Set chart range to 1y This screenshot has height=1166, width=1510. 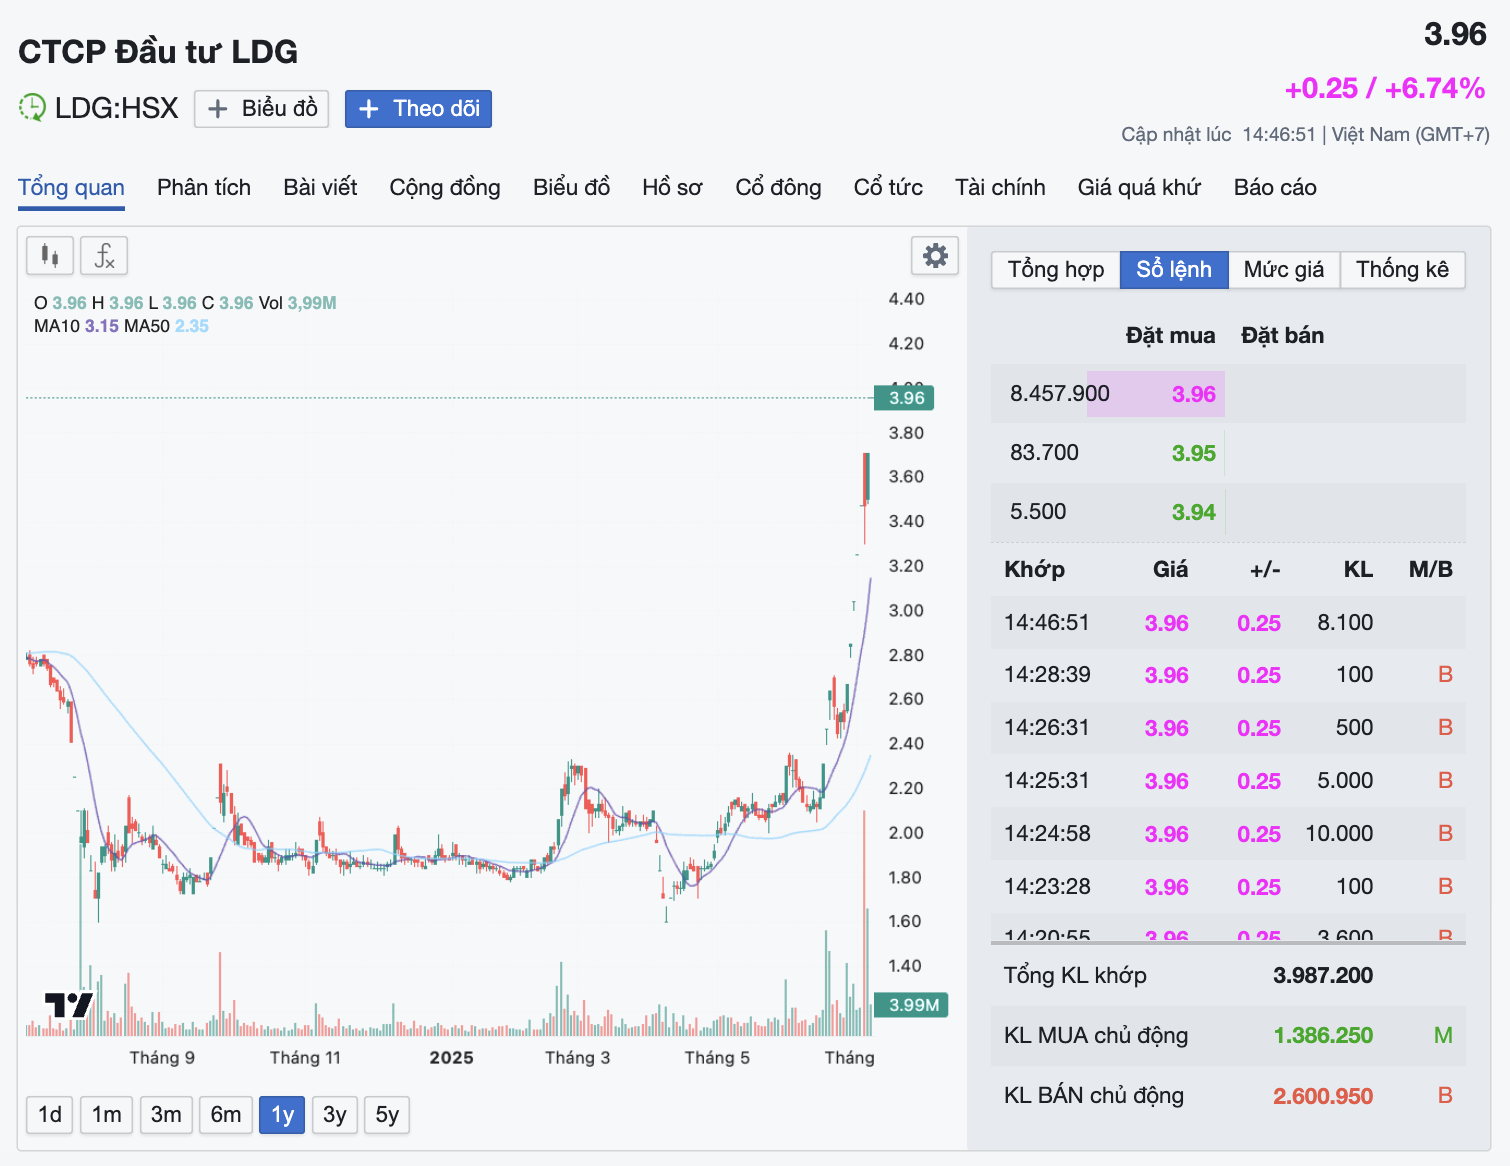coord(282,1115)
